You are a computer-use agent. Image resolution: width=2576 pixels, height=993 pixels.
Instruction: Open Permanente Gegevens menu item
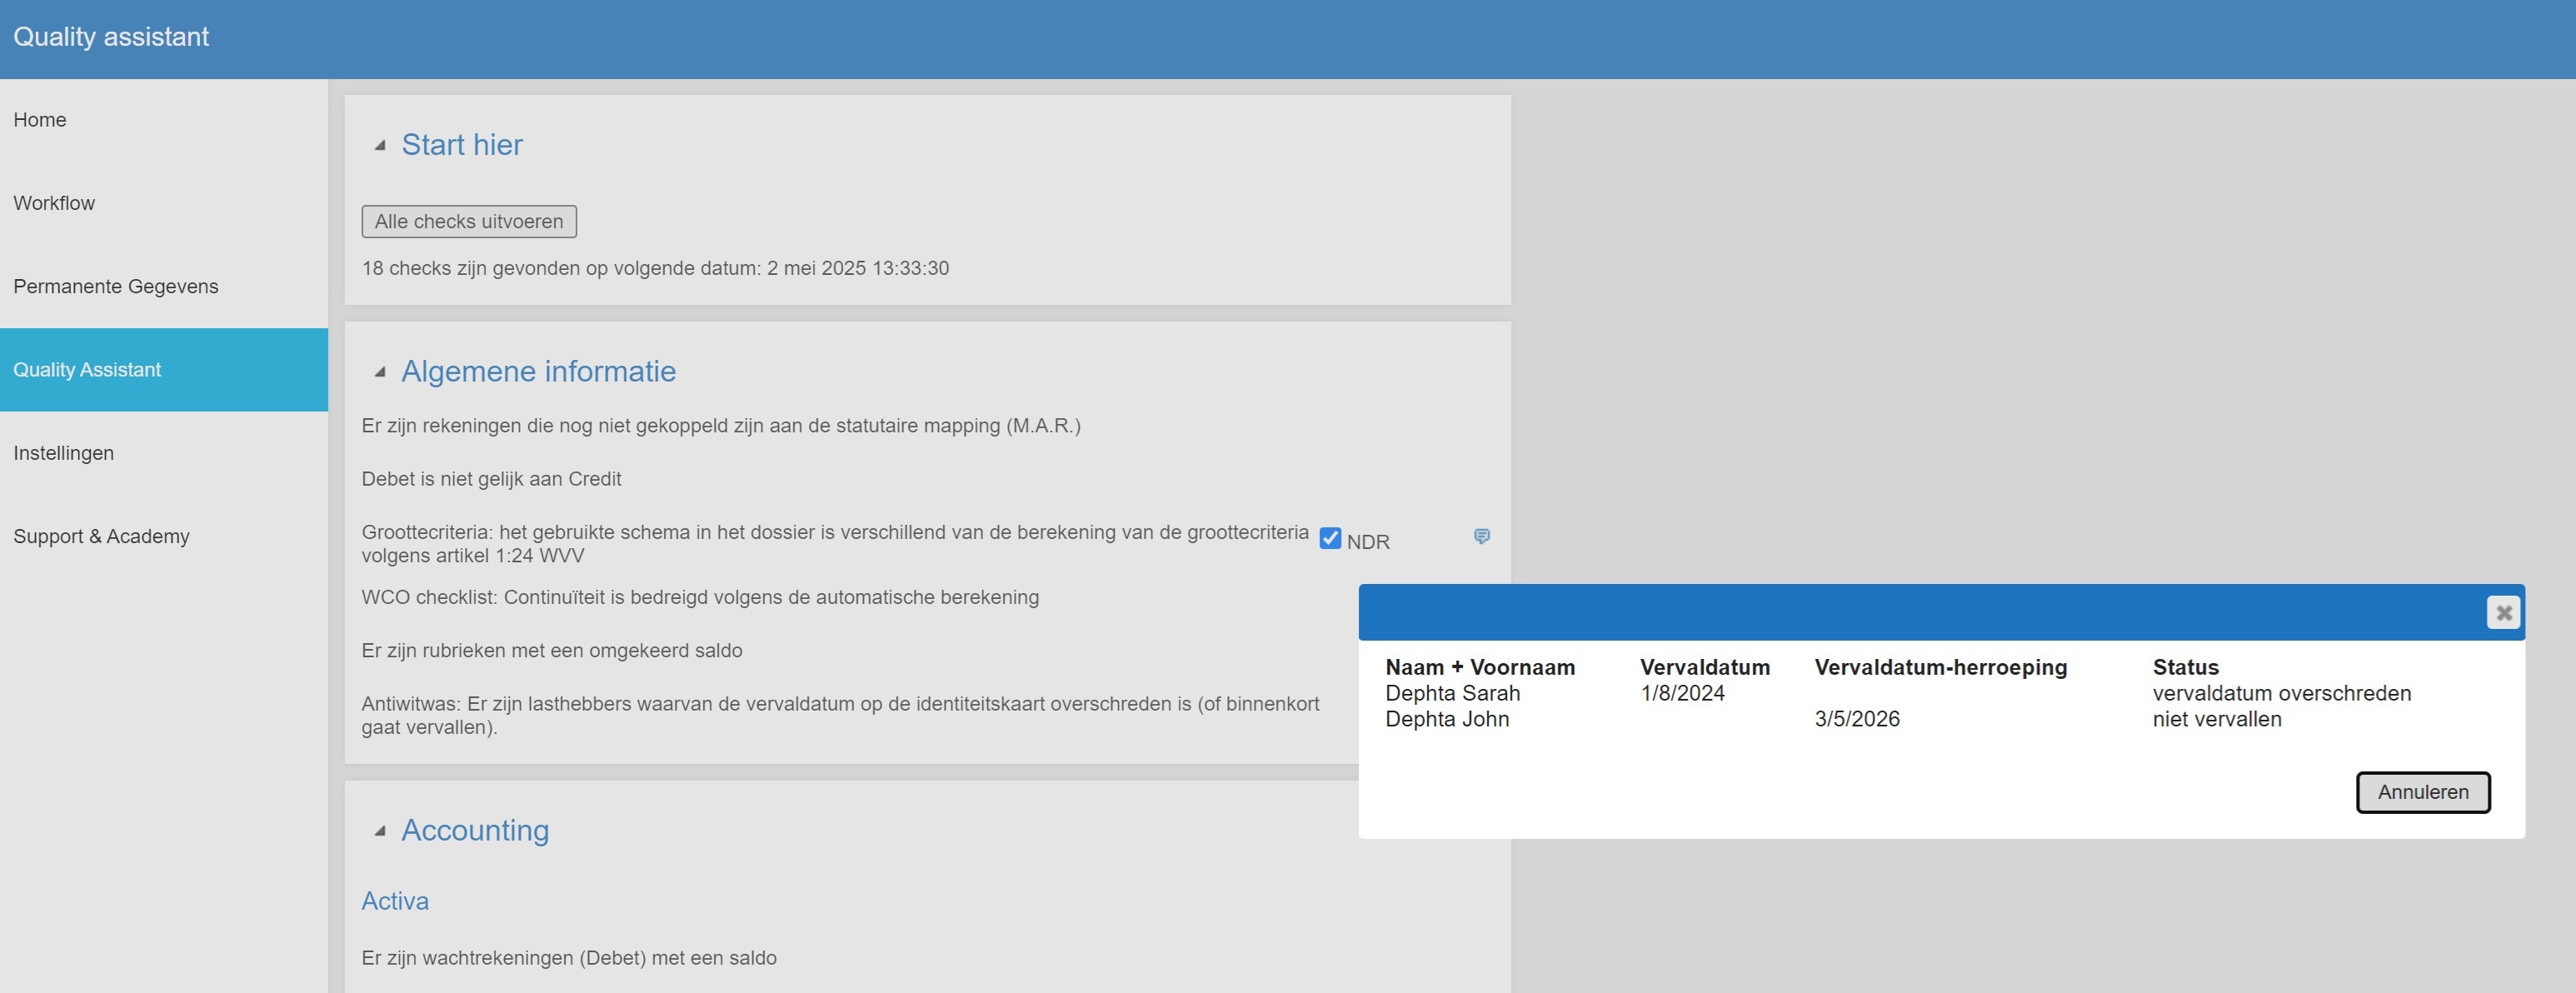[116, 286]
